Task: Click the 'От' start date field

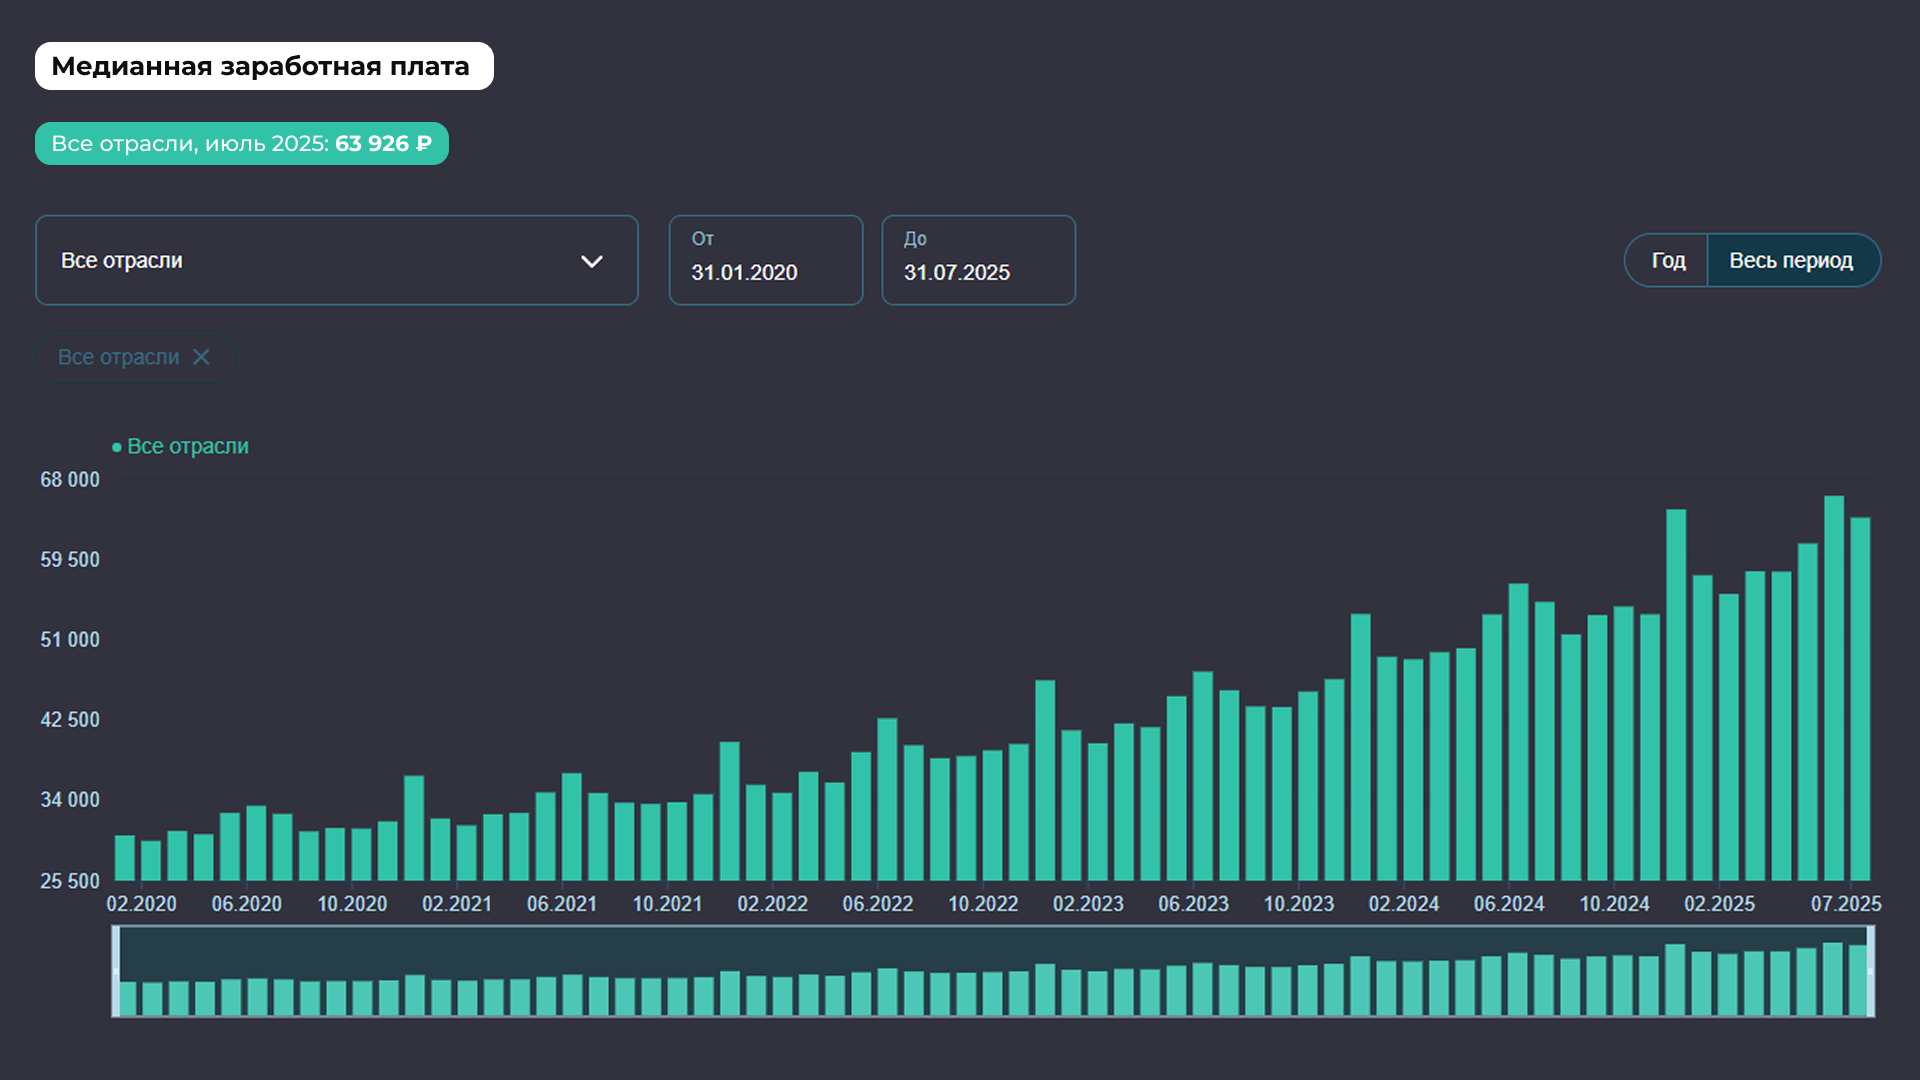Action: tap(766, 260)
